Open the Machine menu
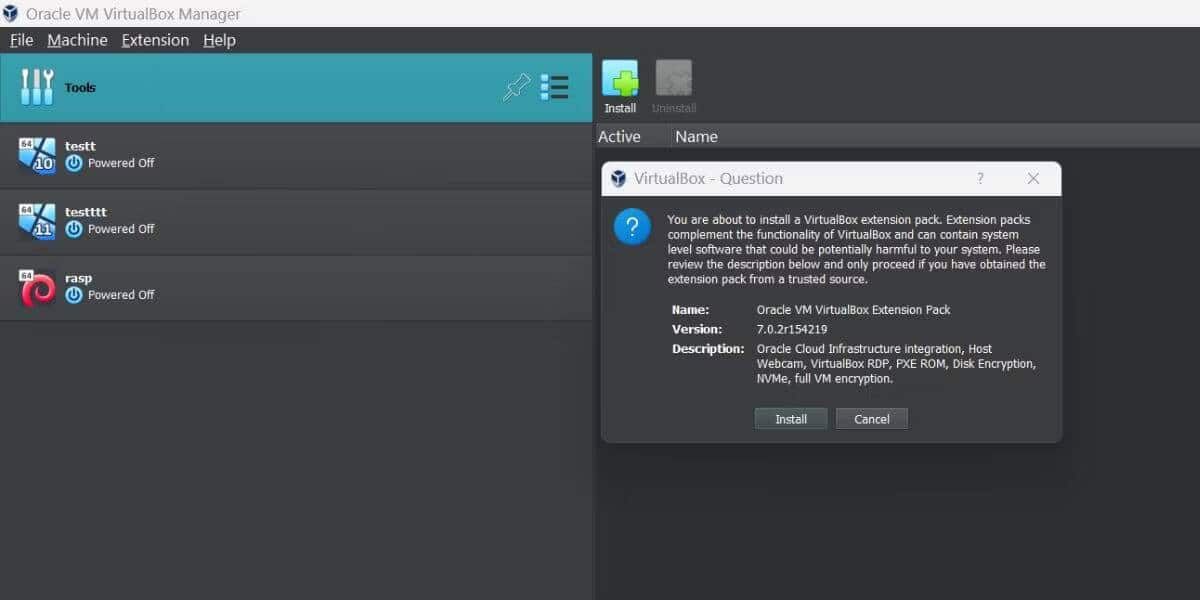This screenshot has width=1200, height=600. pyautogui.click(x=77, y=40)
